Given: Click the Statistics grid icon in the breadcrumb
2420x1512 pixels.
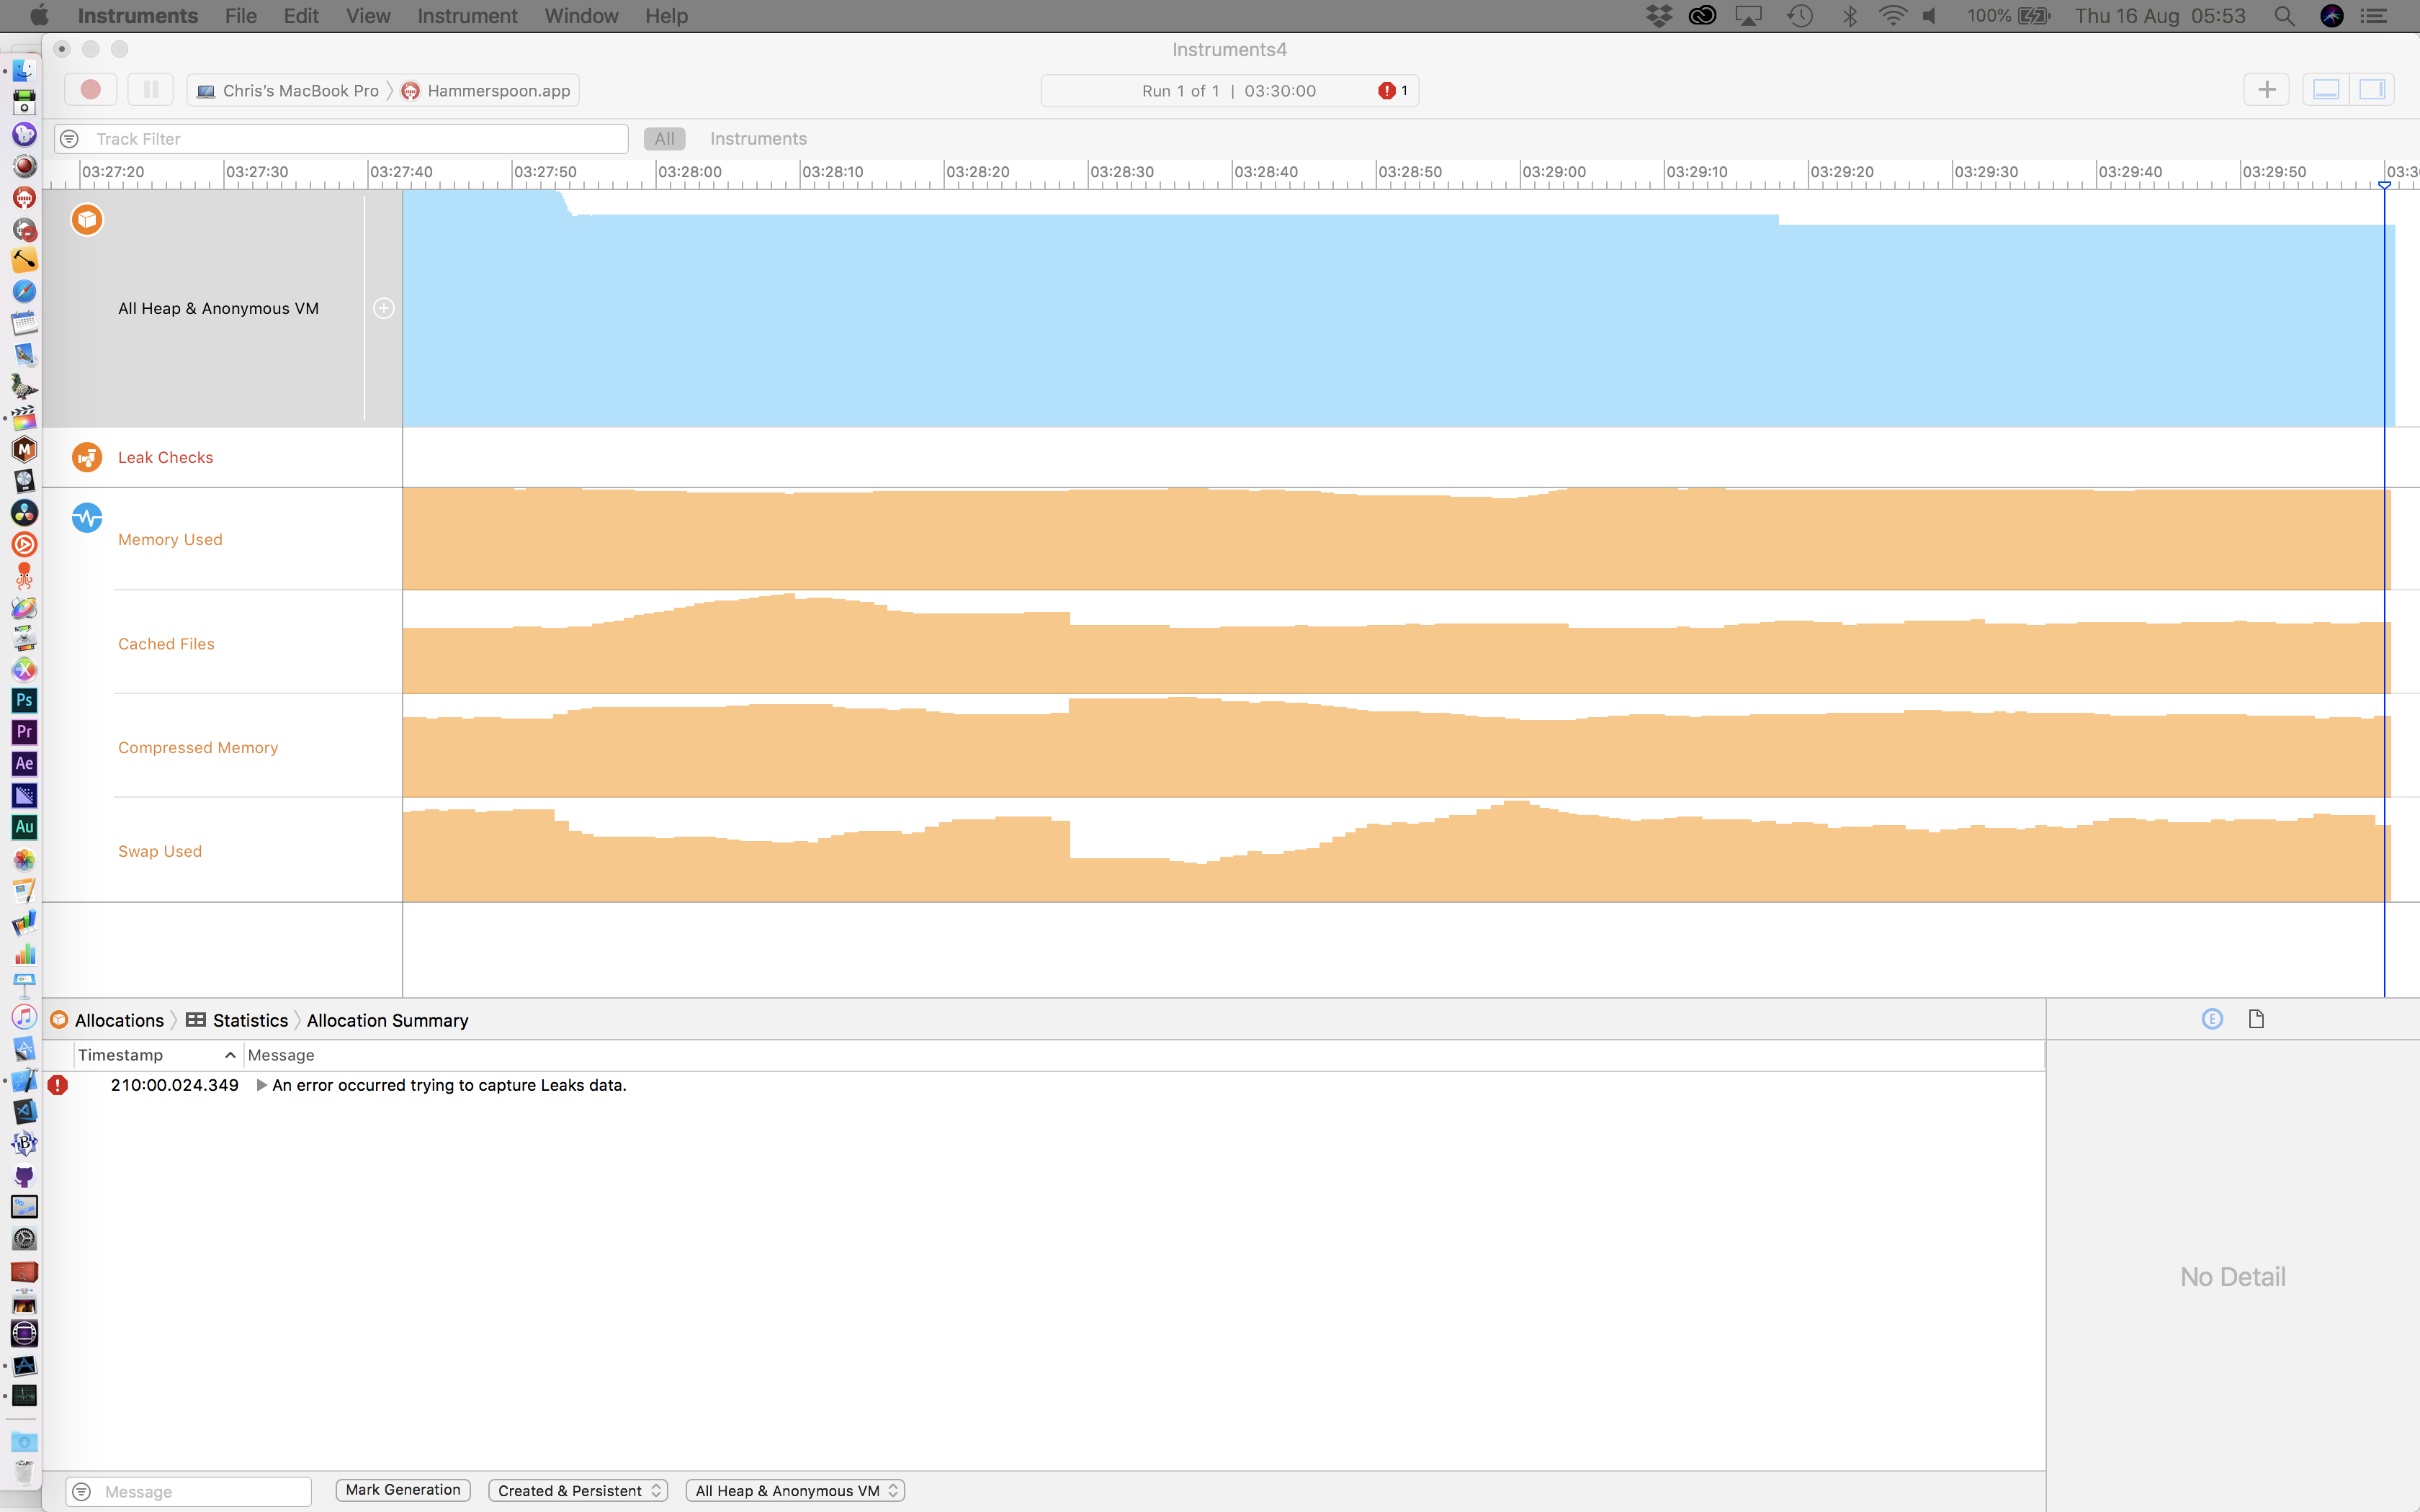Looking at the screenshot, I should pos(195,1019).
